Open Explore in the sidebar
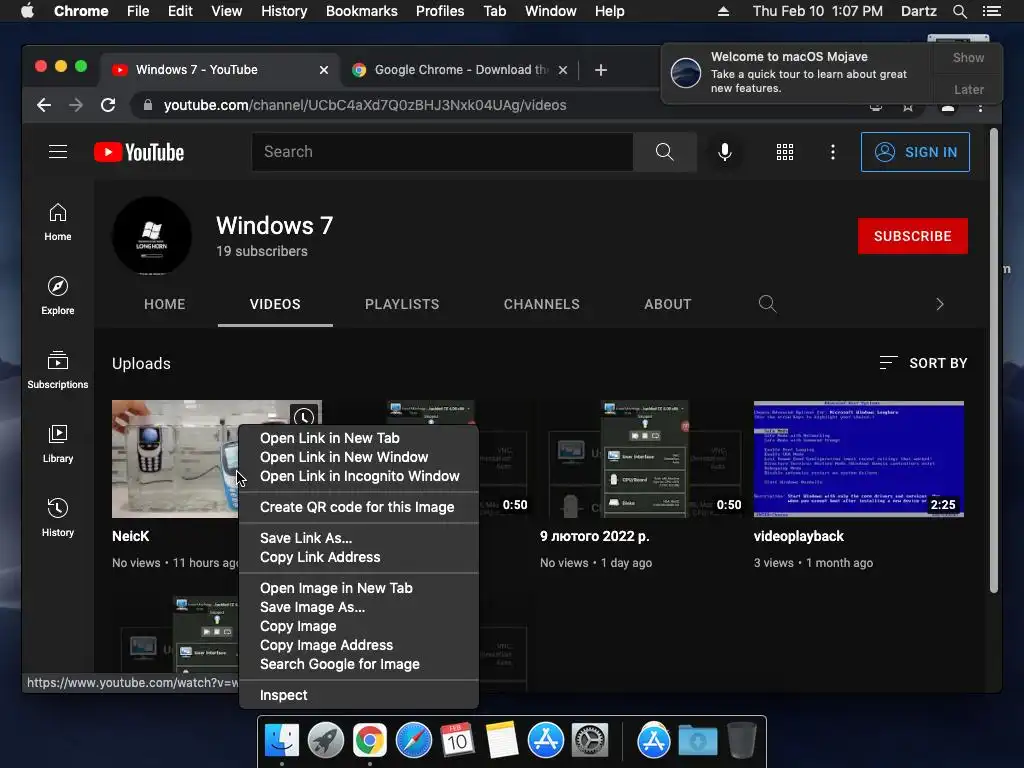Image resolution: width=1024 pixels, height=768 pixels. 58,296
